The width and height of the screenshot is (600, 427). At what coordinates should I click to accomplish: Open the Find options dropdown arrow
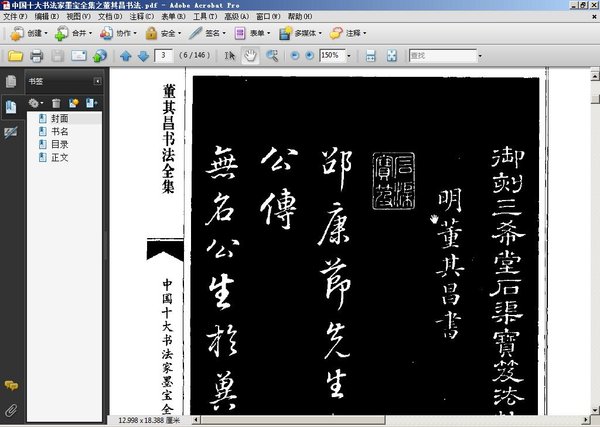[x=480, y=56]
